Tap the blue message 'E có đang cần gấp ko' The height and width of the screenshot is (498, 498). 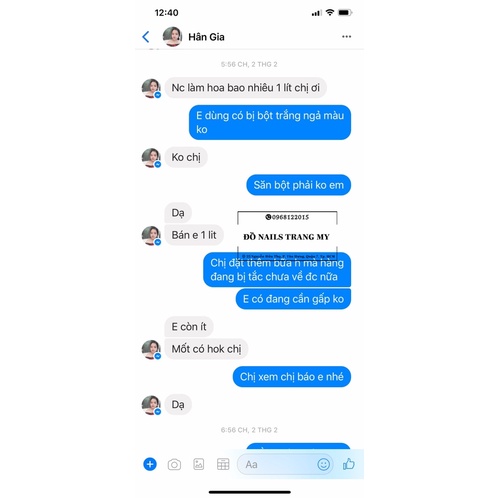tap(293, 299)
